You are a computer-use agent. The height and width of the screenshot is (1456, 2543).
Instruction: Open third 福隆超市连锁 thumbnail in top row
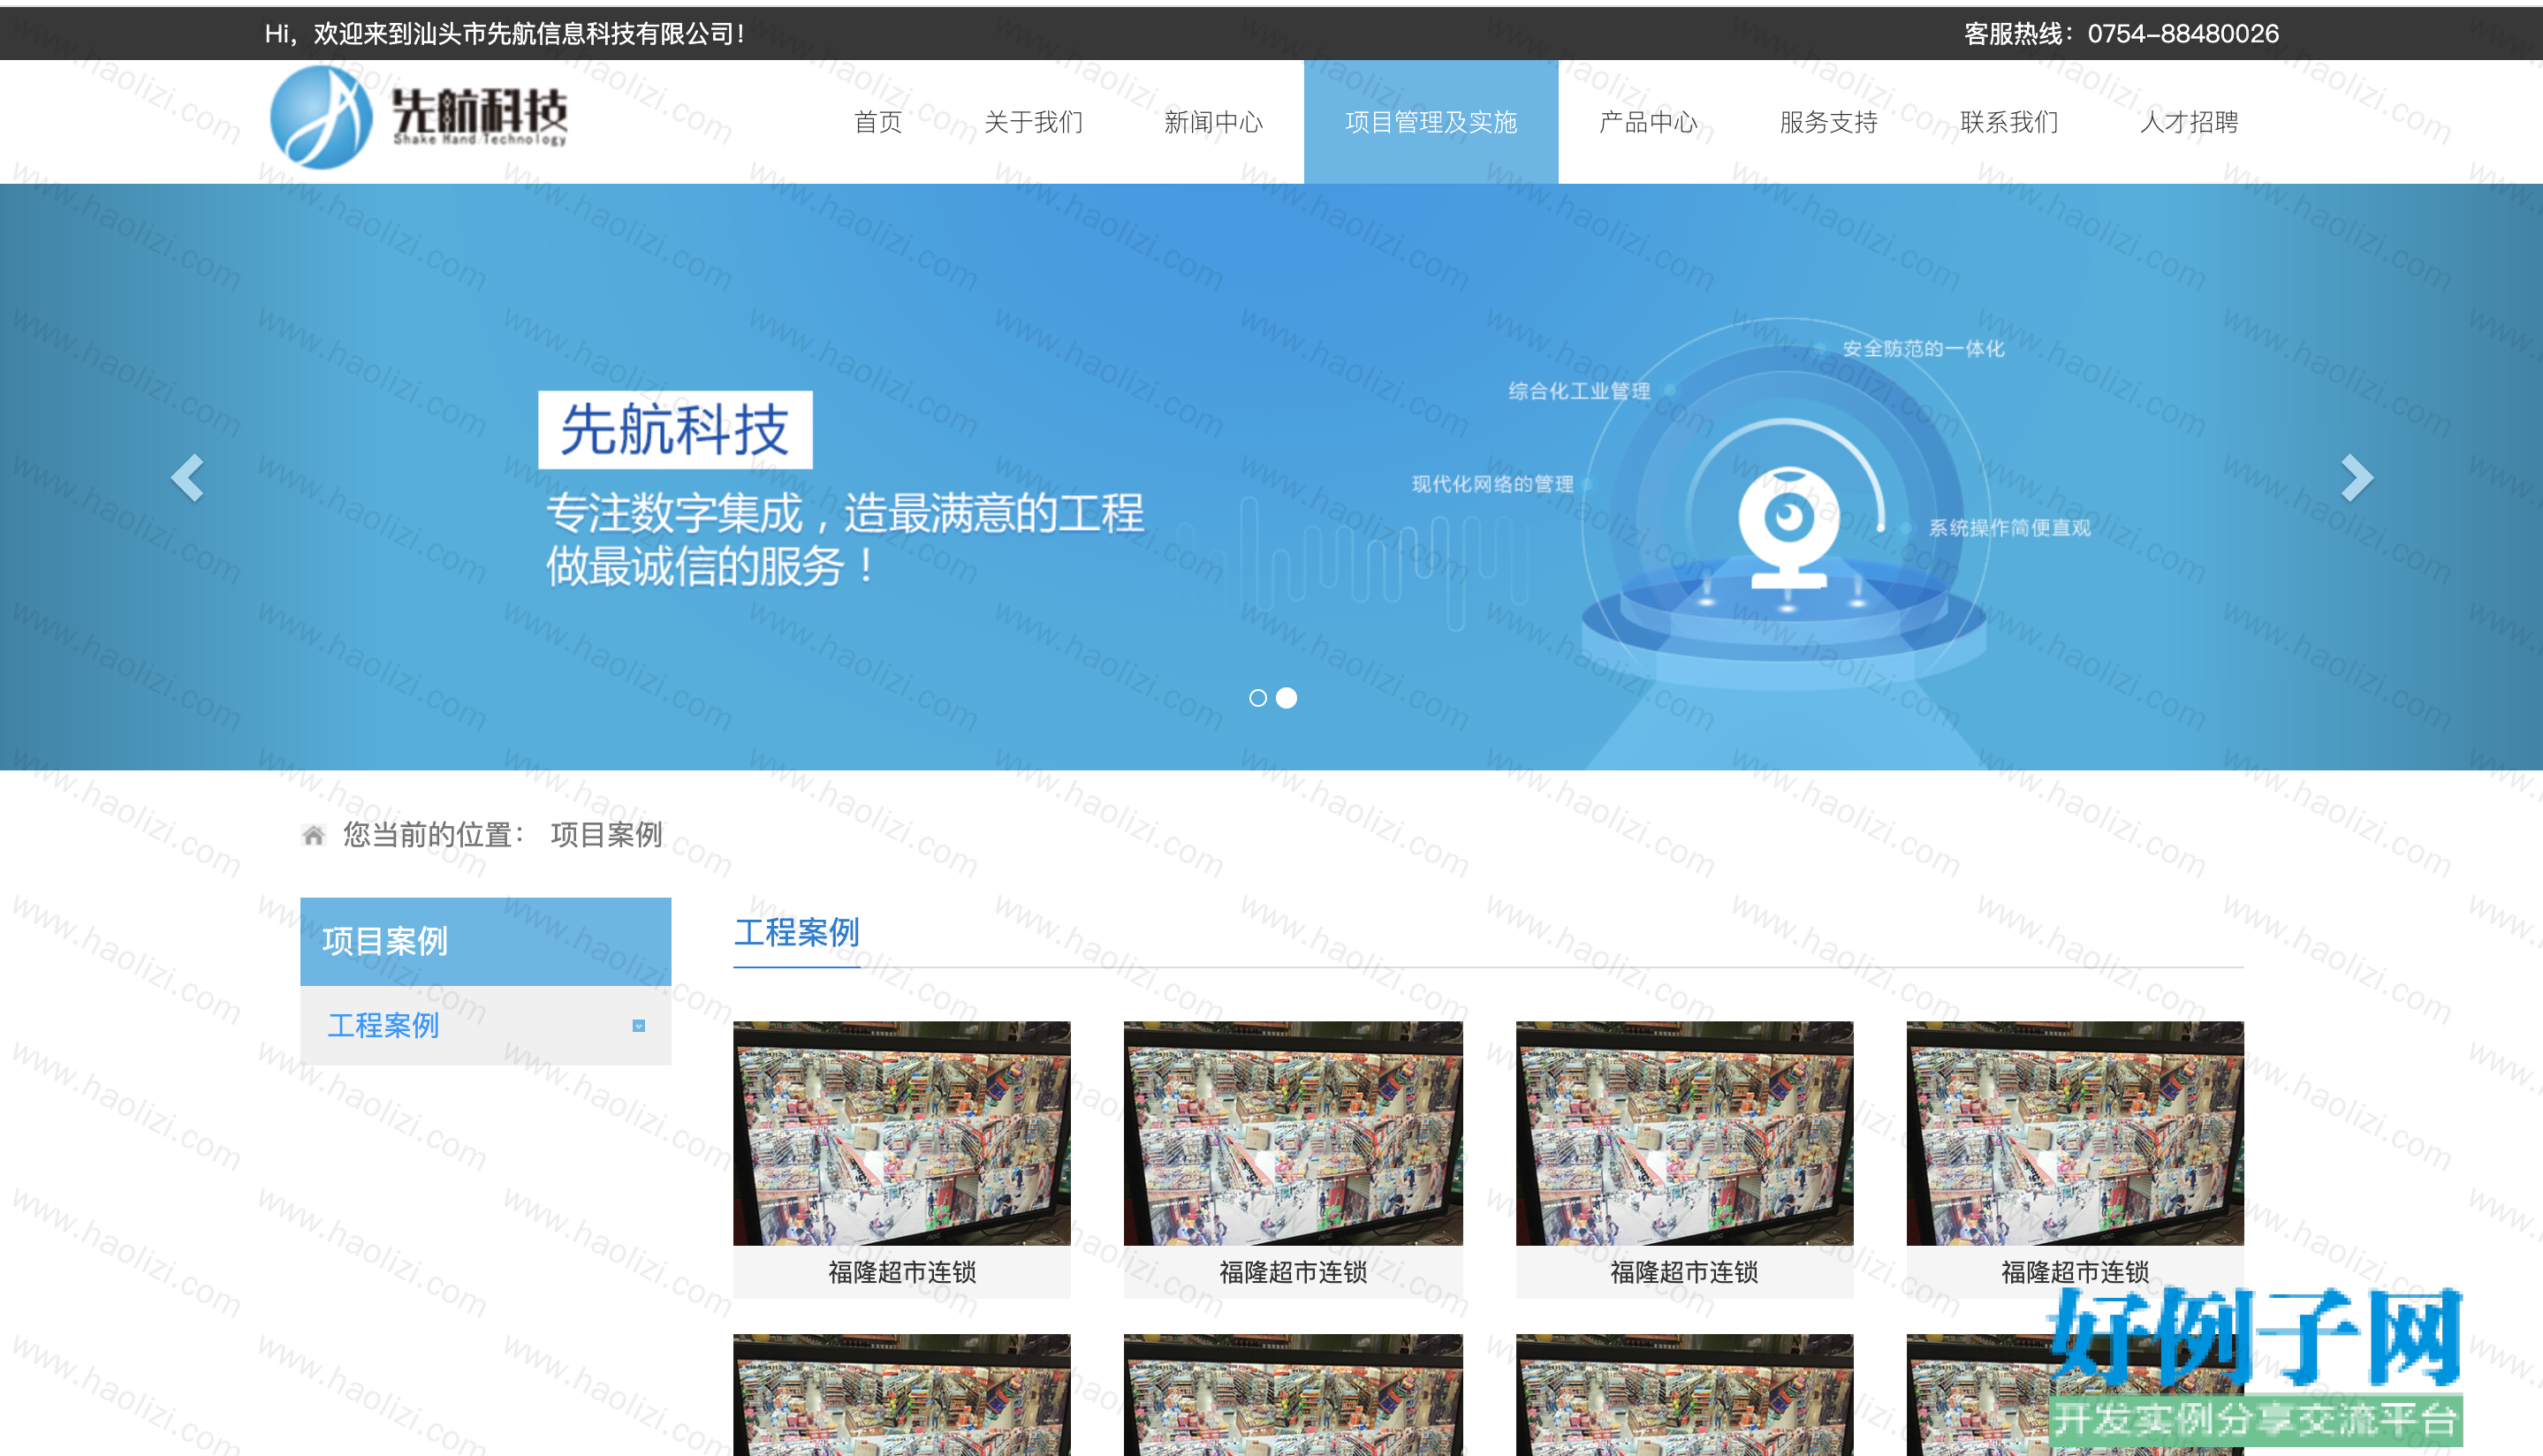[1684, 1133]
